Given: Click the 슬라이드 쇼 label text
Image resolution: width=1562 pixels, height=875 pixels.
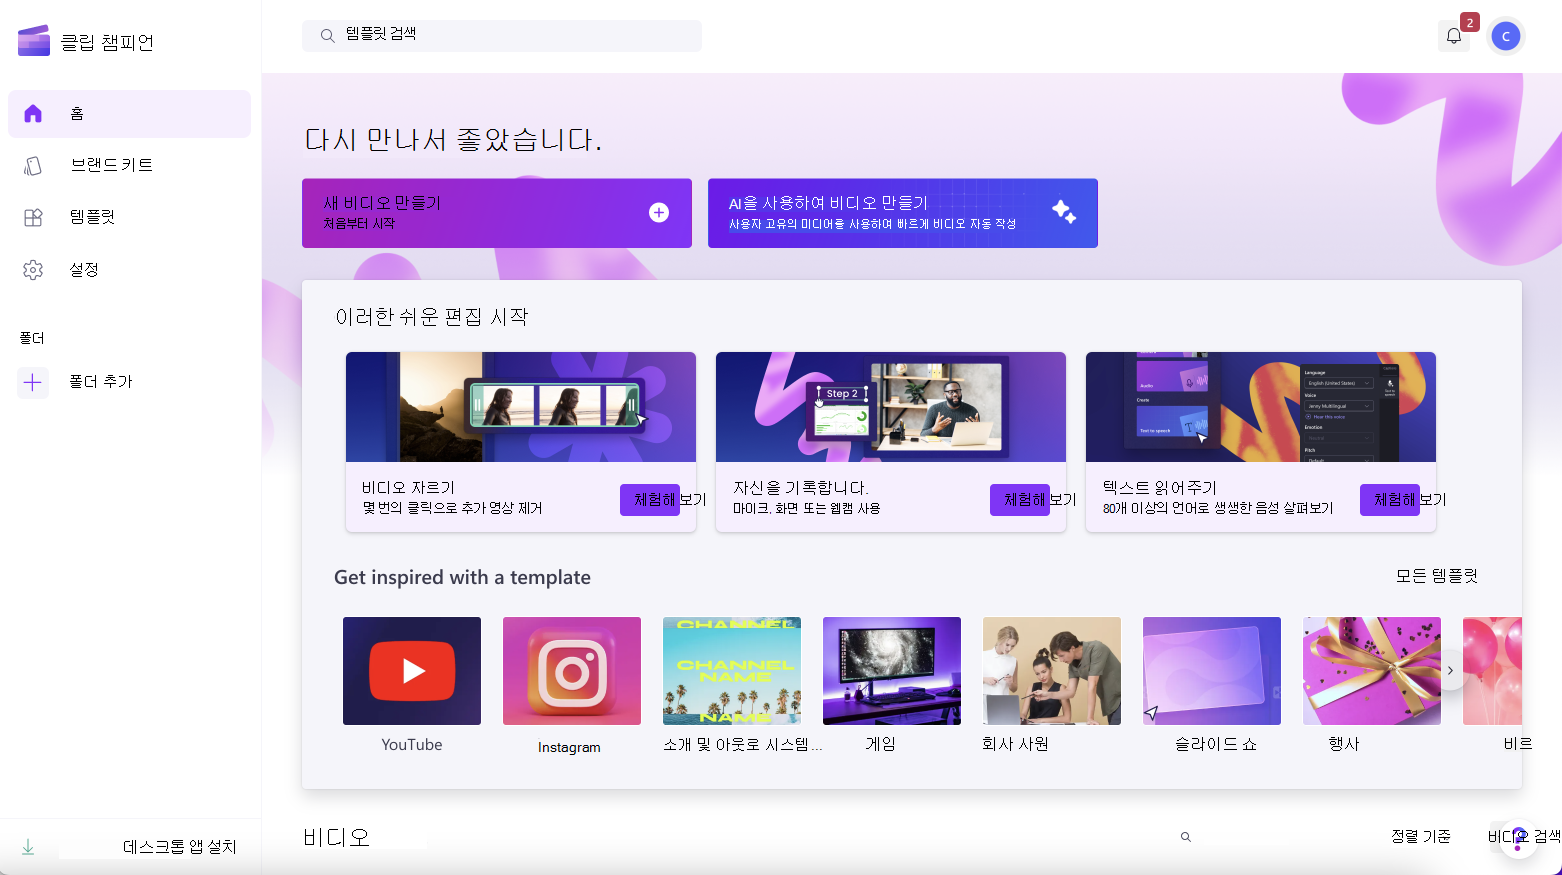Looking at the screenshot, I should pos(1215,744).
